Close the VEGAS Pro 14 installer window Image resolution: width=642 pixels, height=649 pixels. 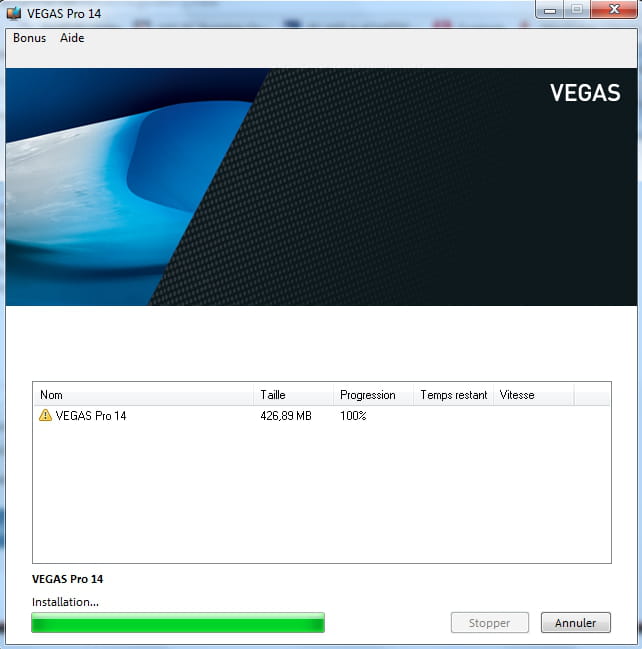pos(614,10)
